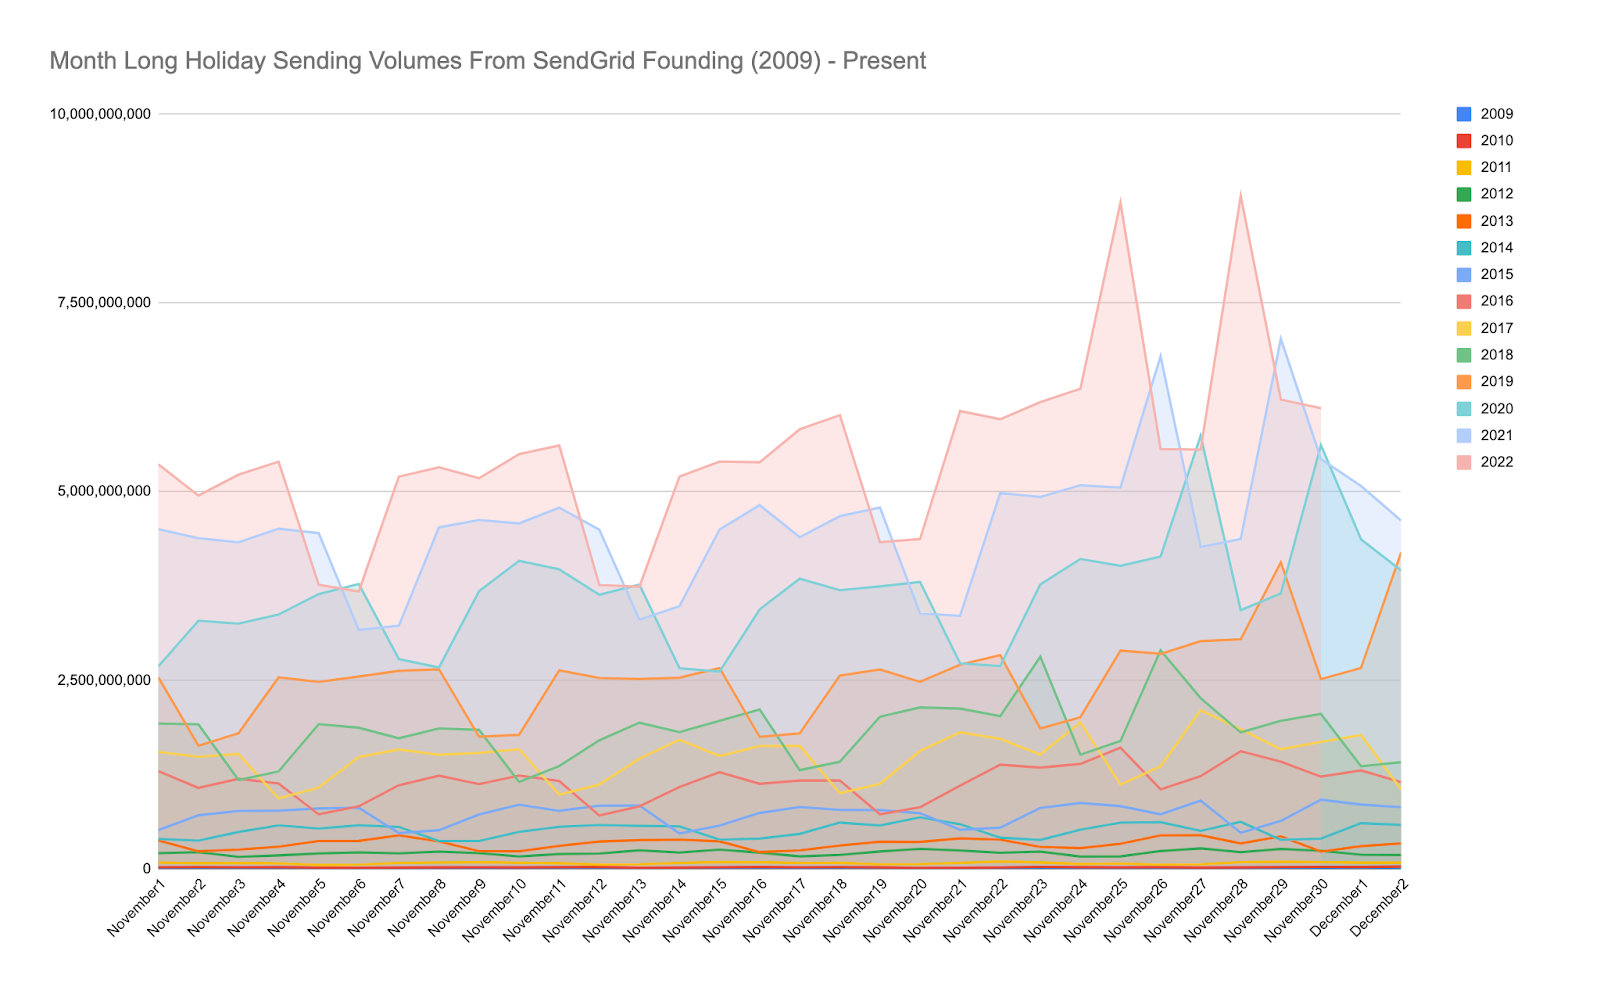
Task: Click the 2013 legend color swatch
Action: point(1464,221)
